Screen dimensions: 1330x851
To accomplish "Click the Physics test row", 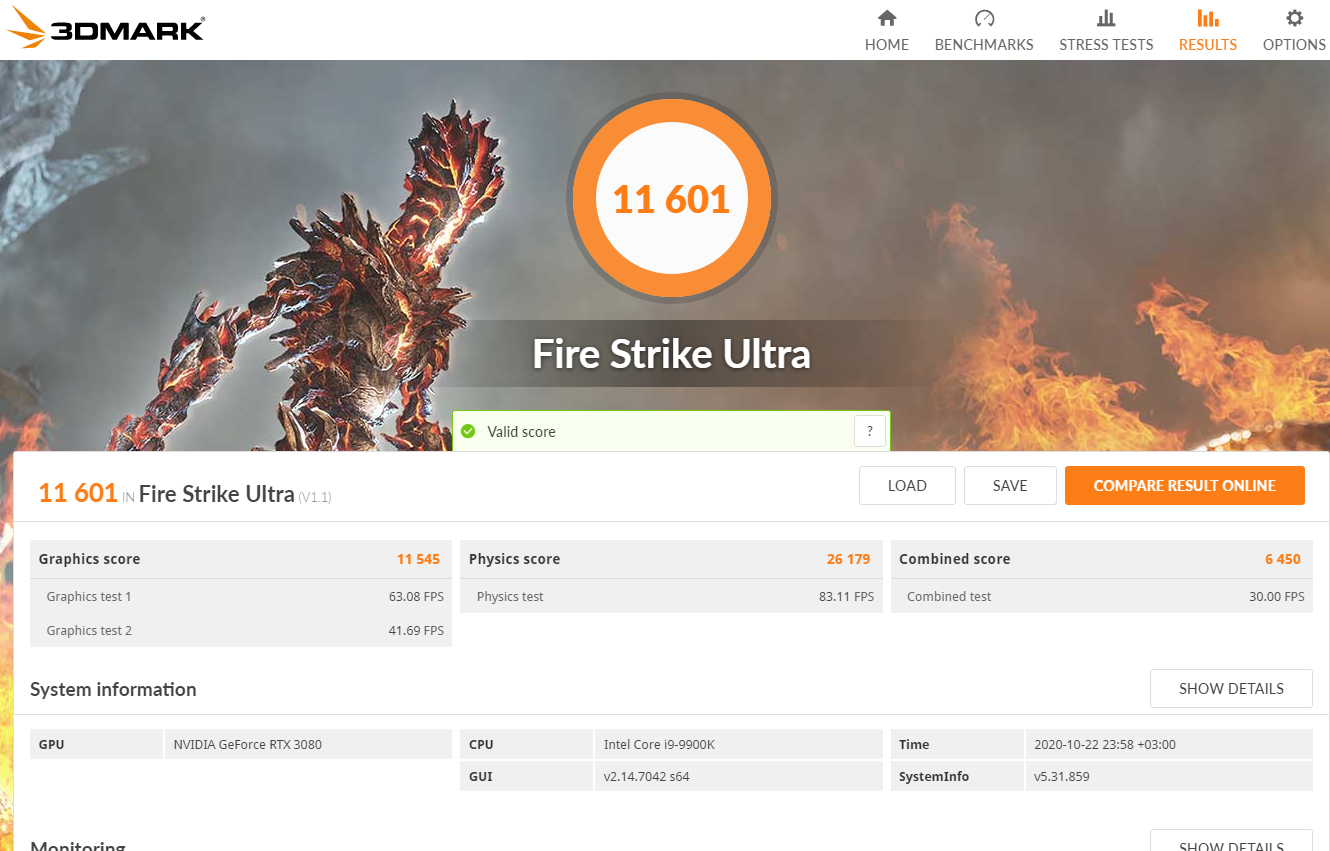I will 671,596.
